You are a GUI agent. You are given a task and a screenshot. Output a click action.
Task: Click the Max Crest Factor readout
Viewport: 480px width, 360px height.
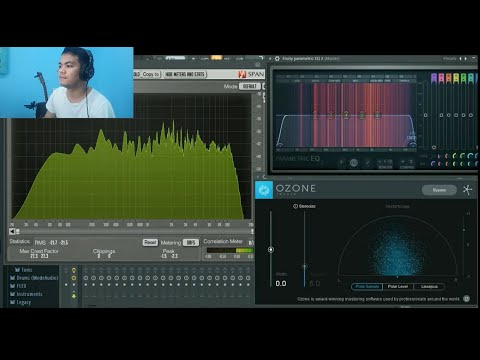(39, 253)
